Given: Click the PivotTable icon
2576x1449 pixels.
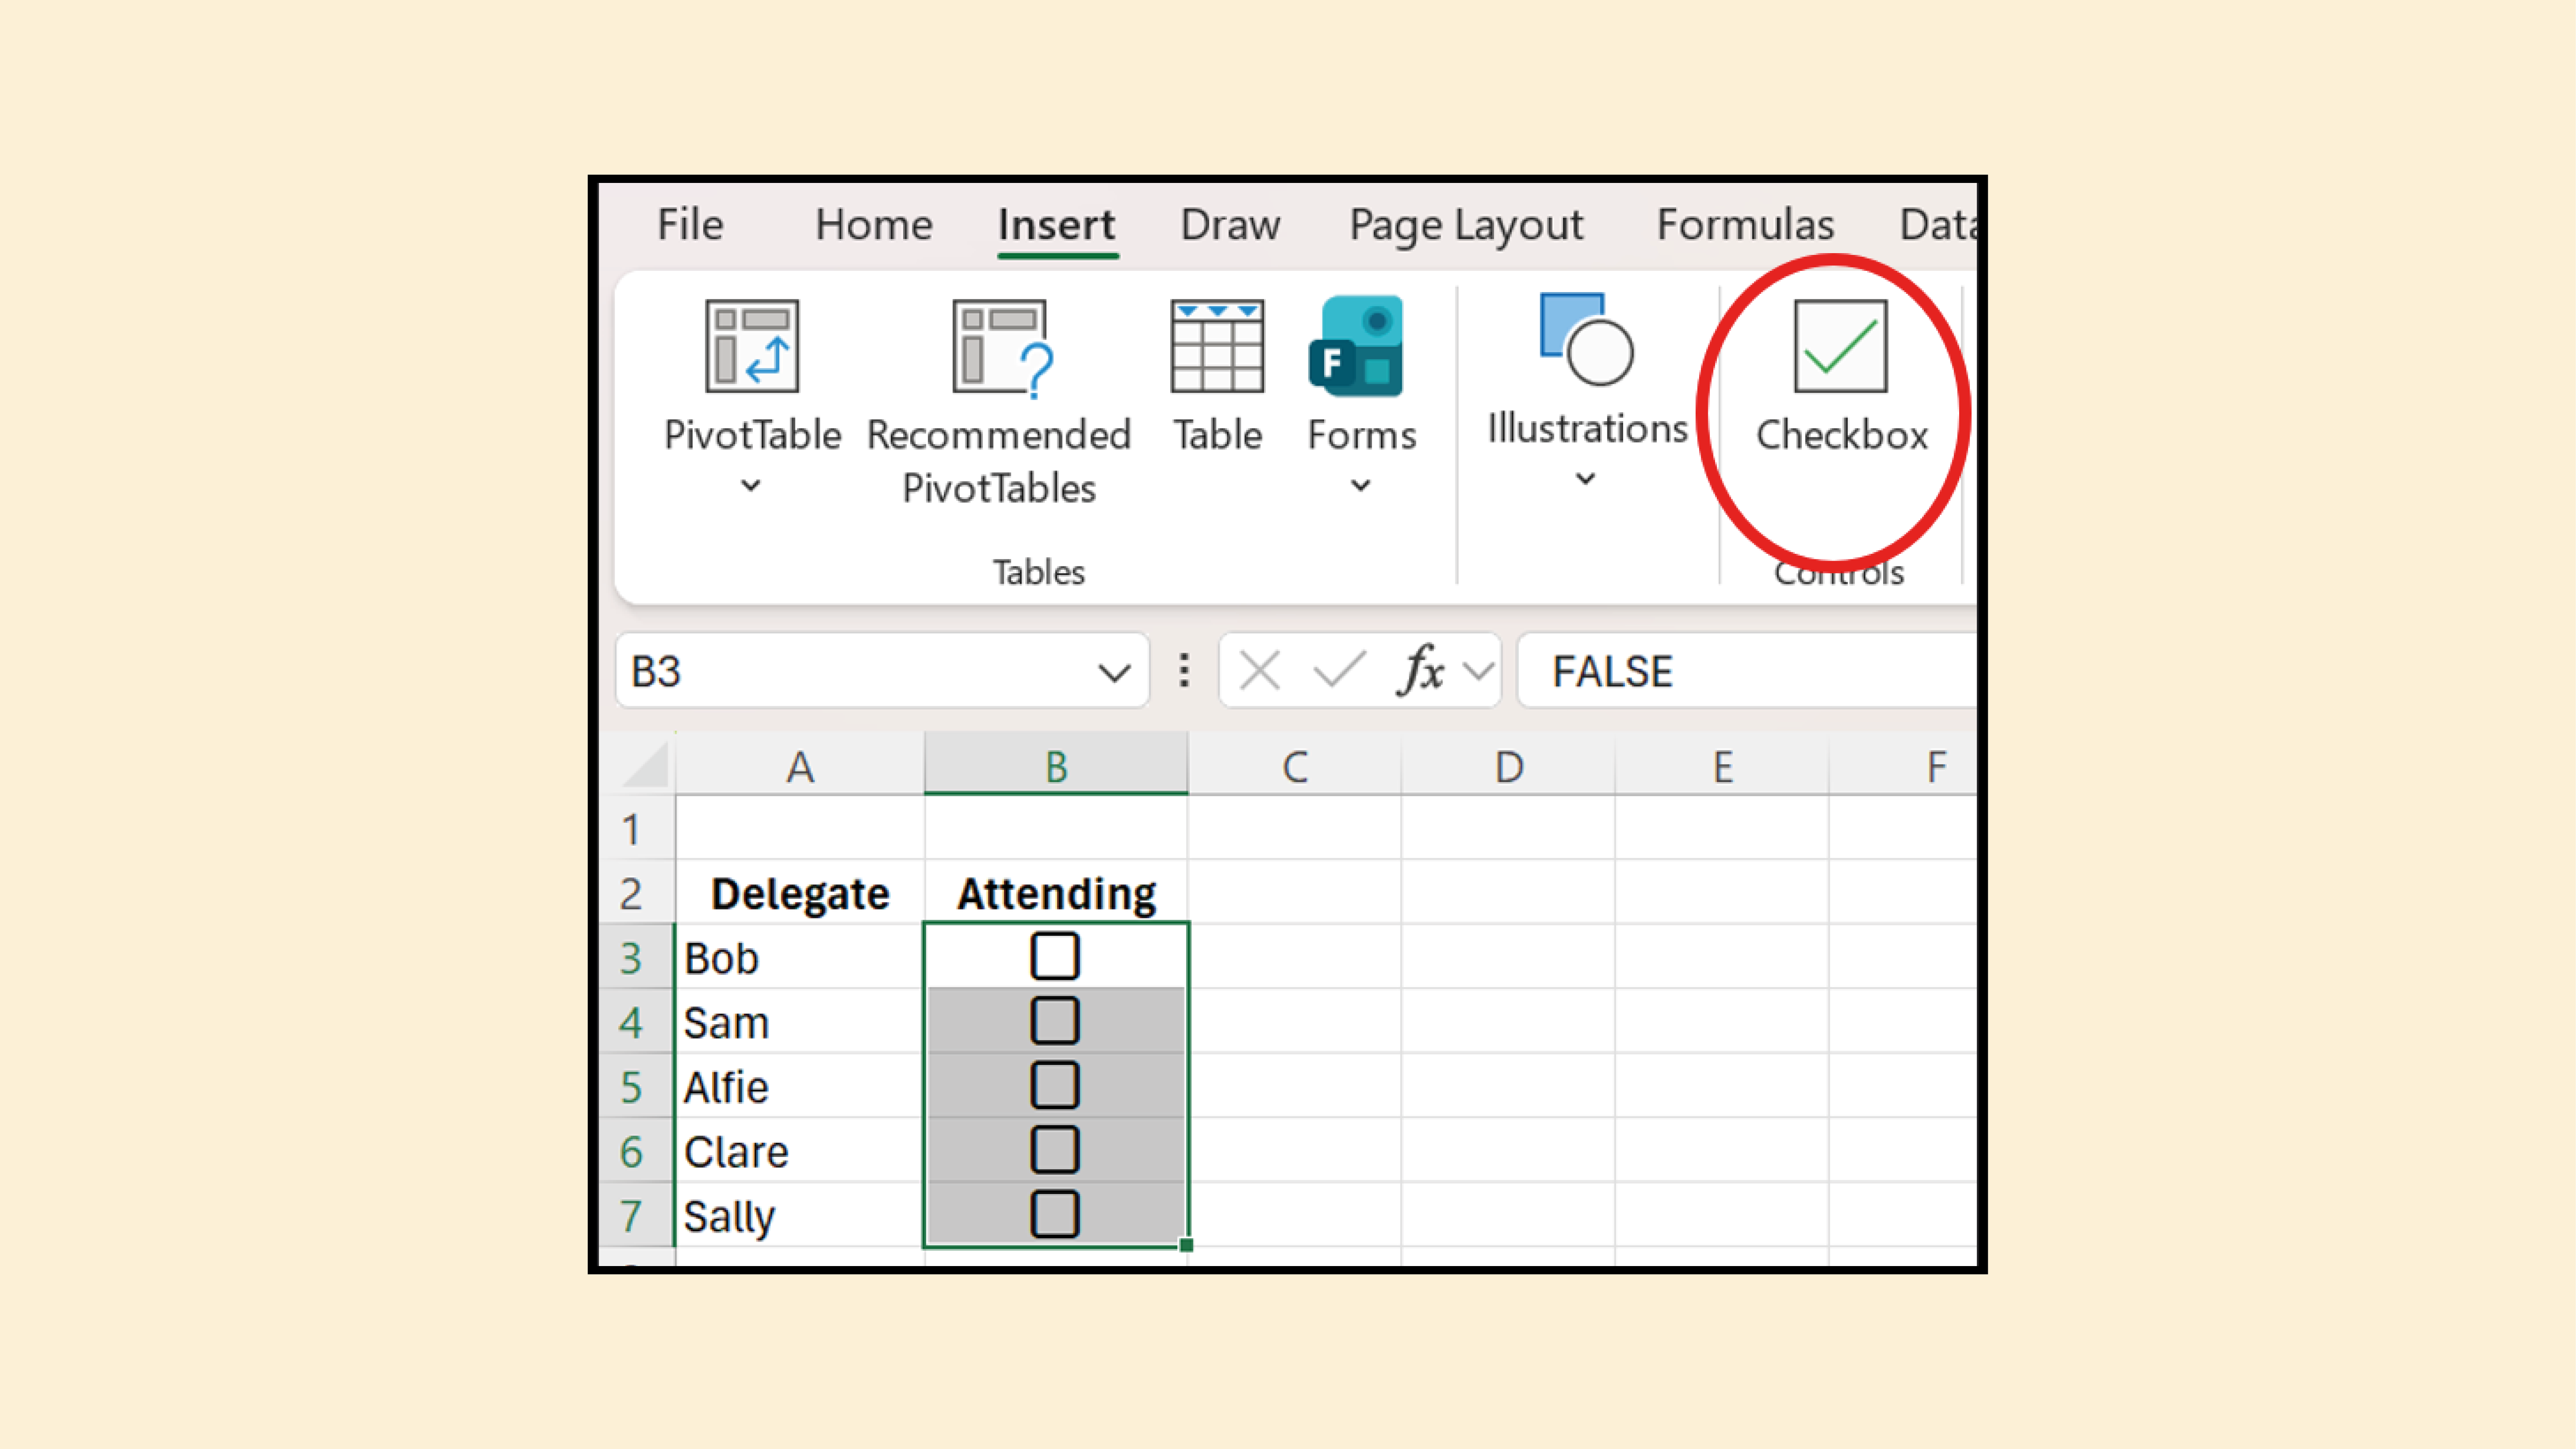Looking at the screenshot, I should tap(752, 346).
